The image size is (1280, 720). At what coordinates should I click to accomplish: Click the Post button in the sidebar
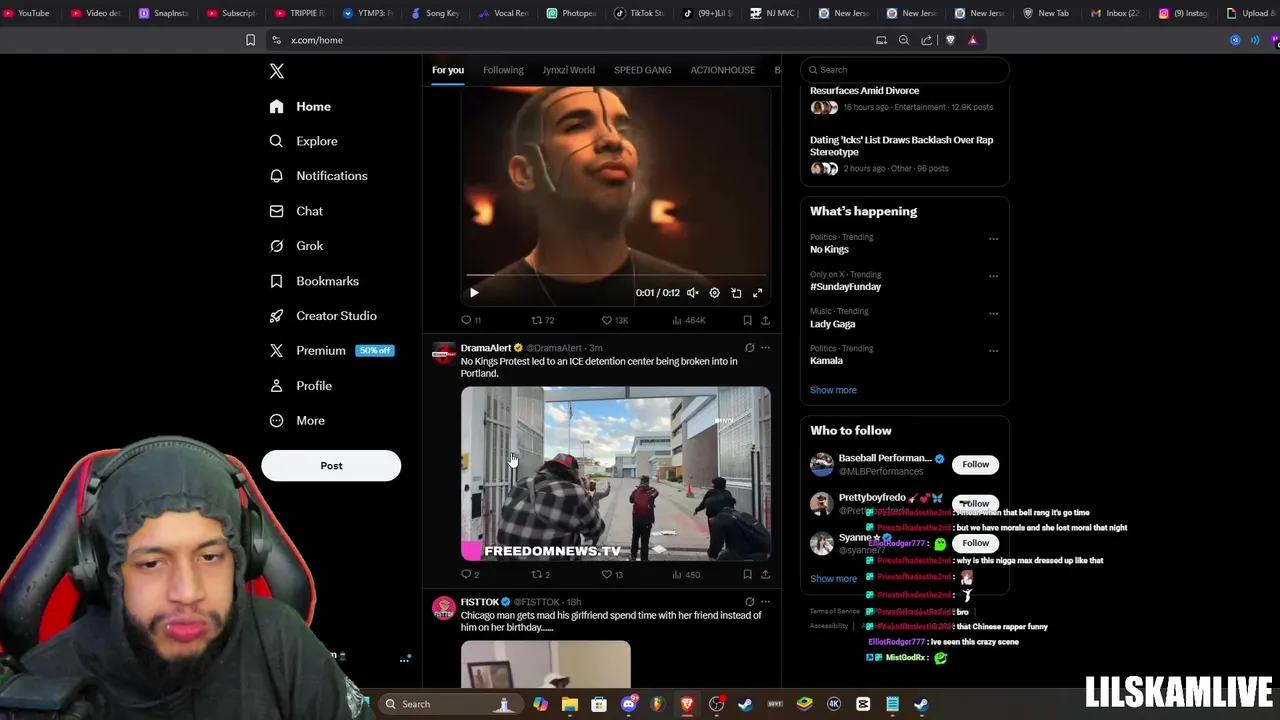tap(331, 466)
